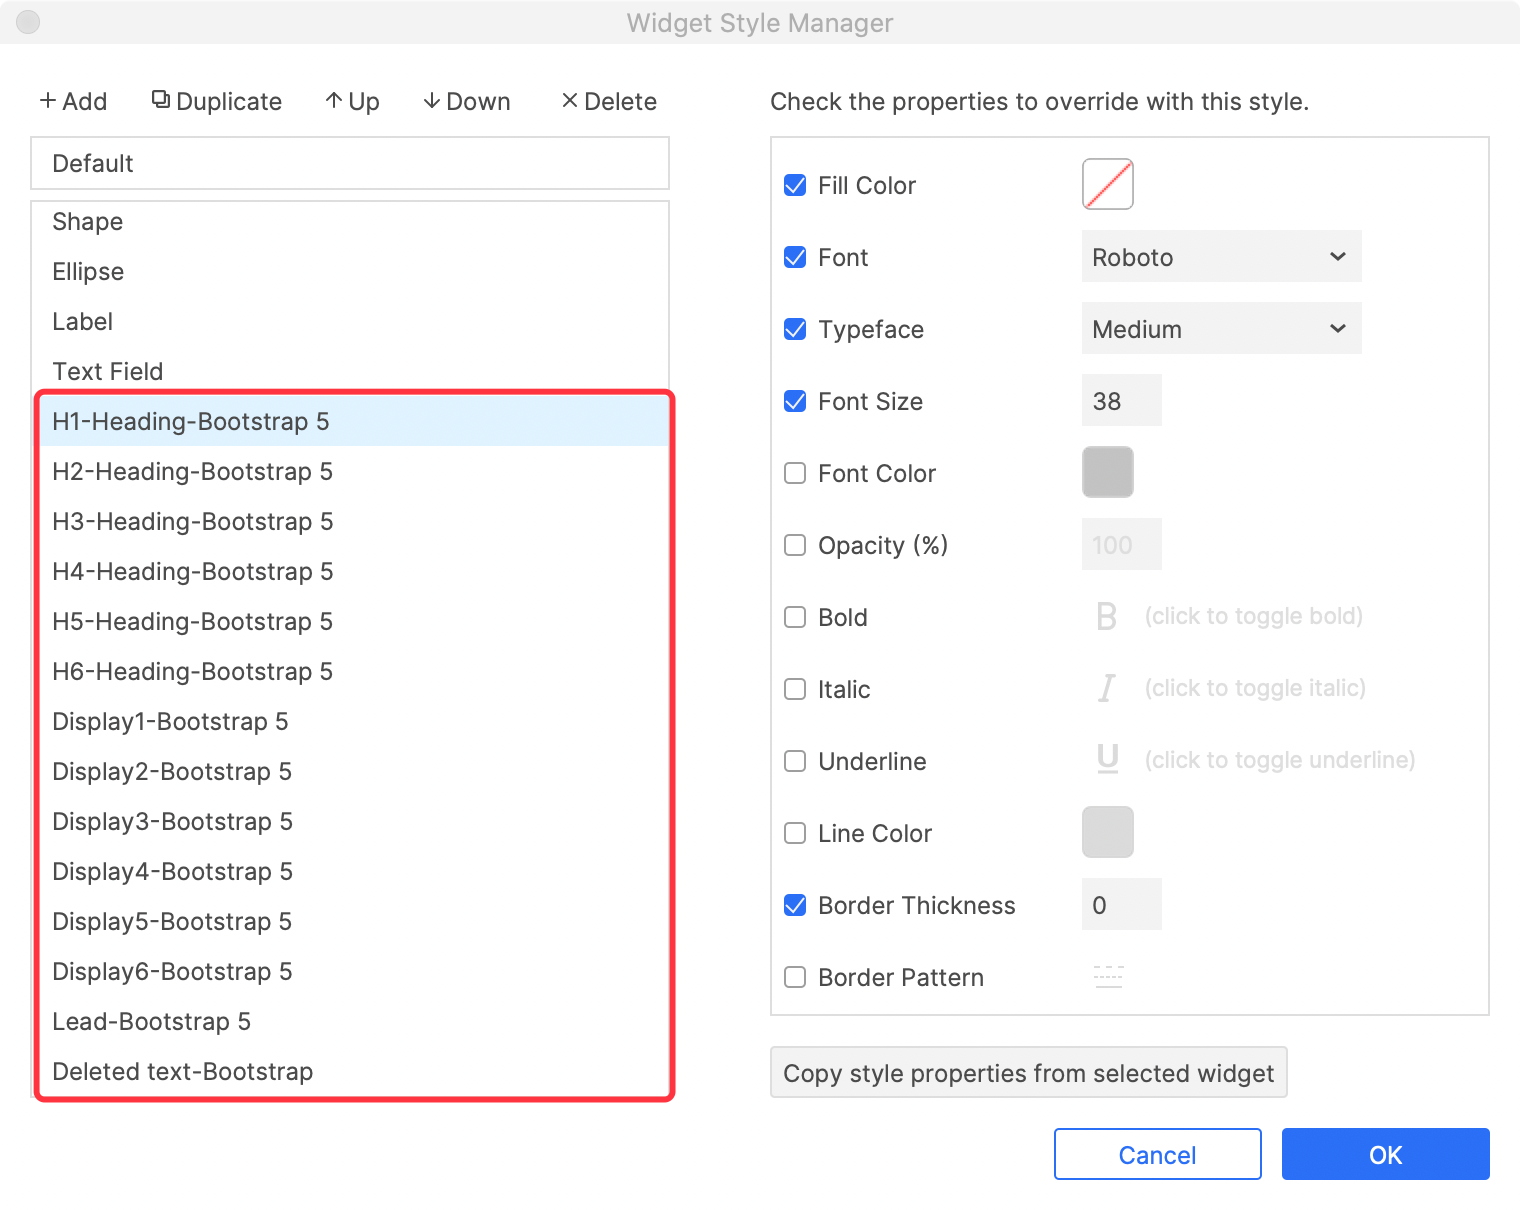Move the selected style Down
Viewport: 1520px width, 1210px height.
[x=466, y=101]
